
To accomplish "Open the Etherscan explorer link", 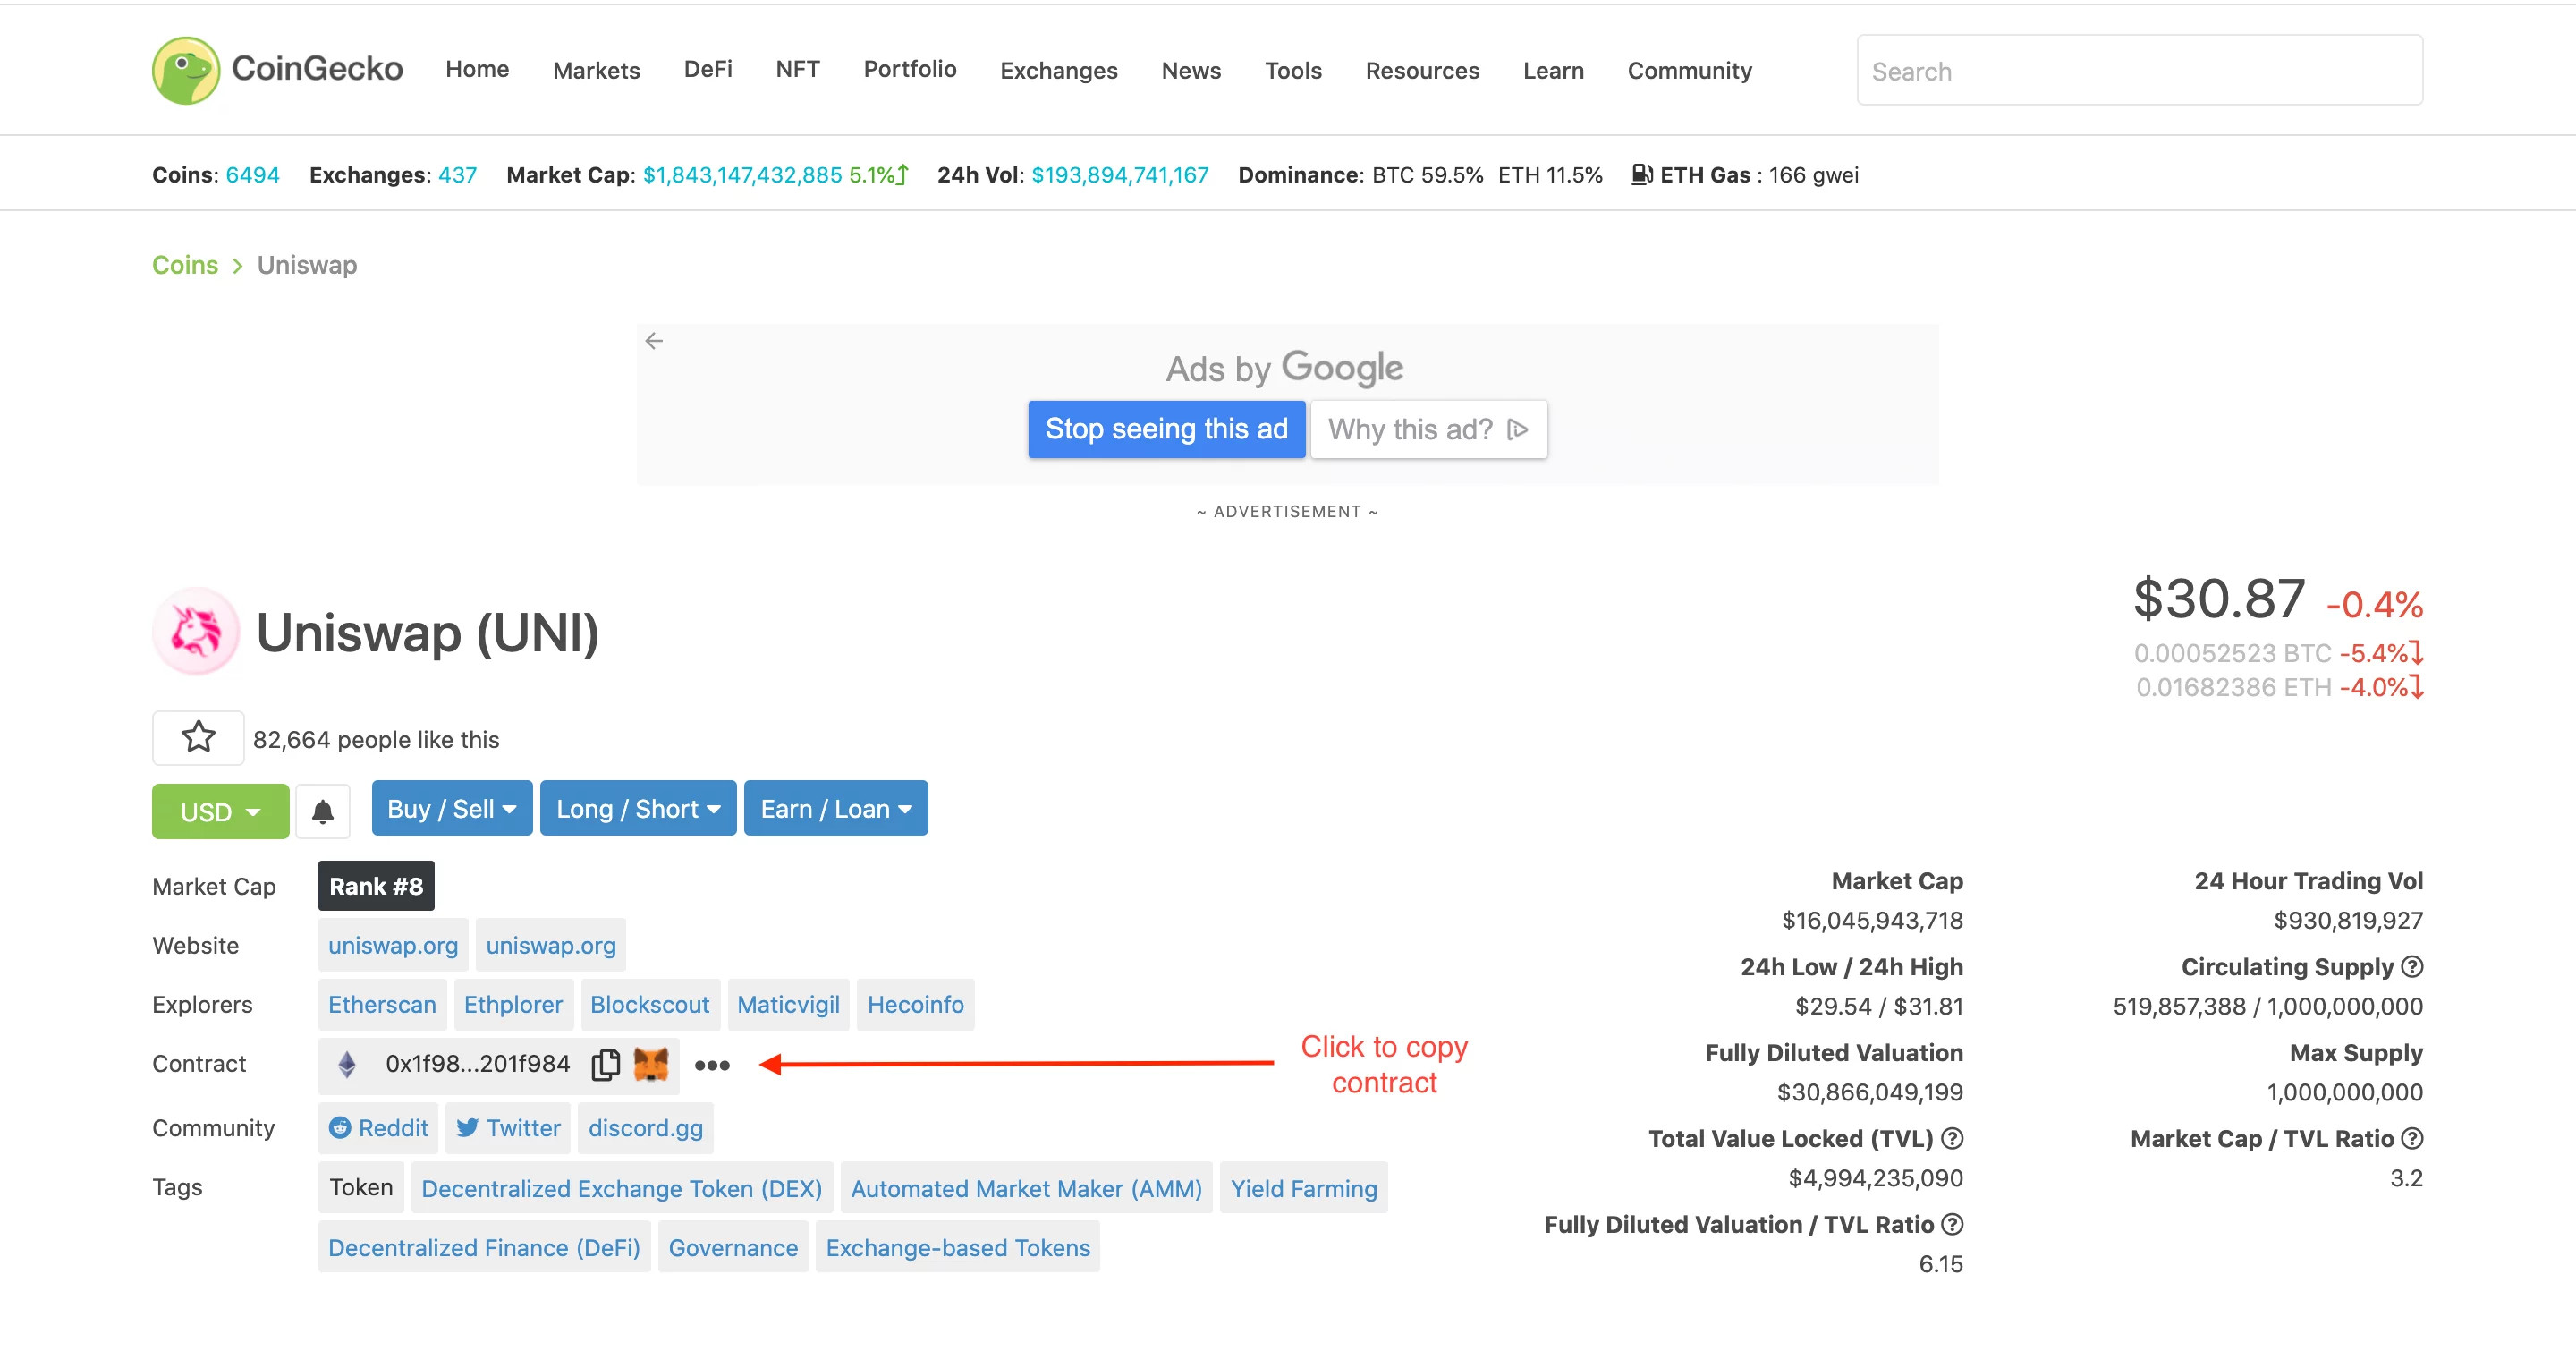I will (382, 1004).
